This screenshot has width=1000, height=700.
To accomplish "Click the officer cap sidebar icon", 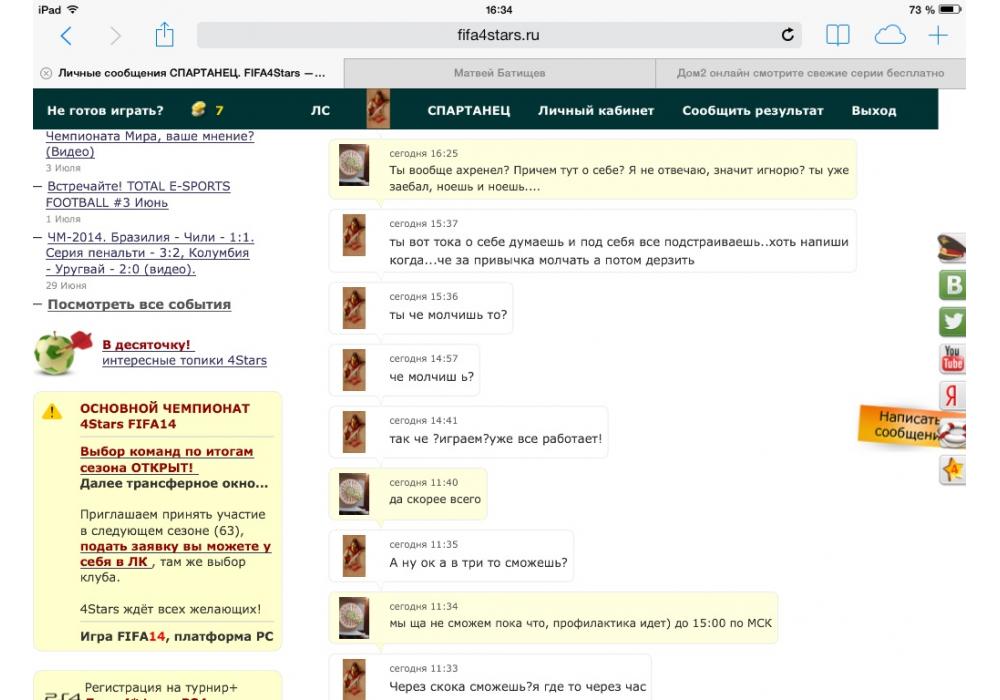I will click(952, 248).
